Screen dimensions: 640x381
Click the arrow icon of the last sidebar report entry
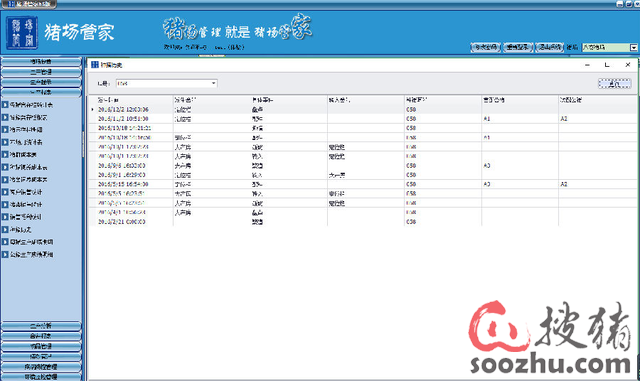(x=5, y=254)
